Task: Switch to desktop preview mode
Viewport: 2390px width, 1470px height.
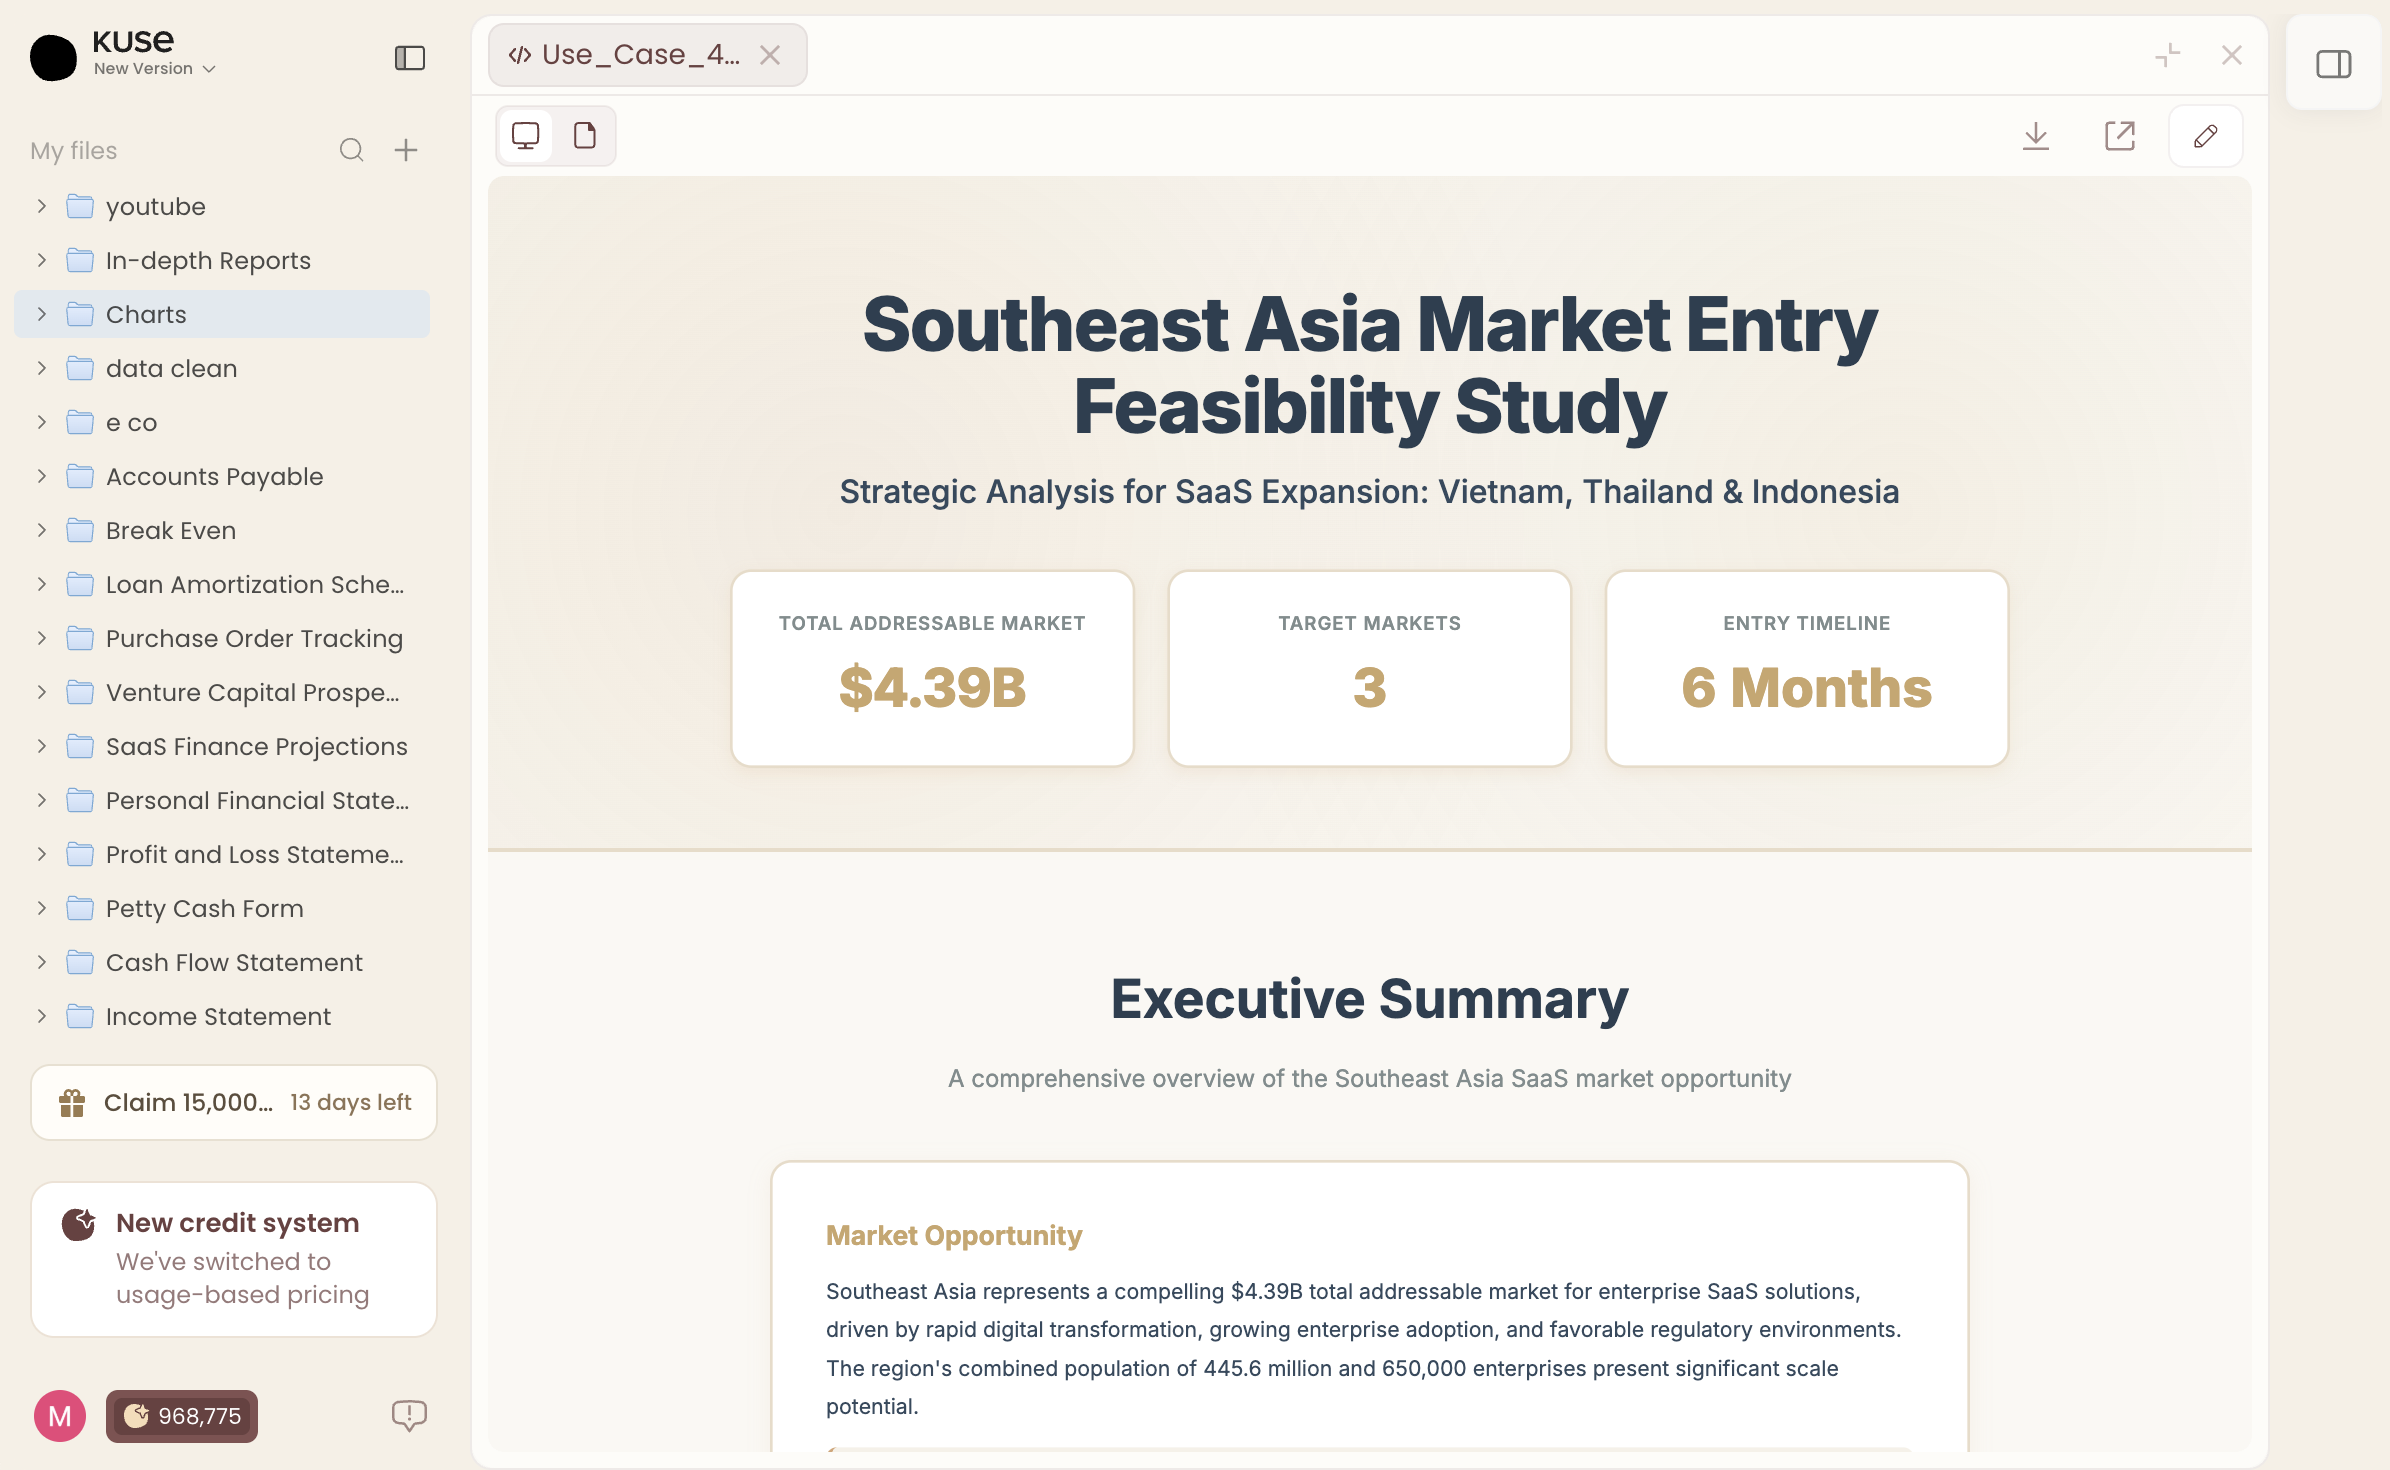Action: pyautogui.click(x=526, y=135)
